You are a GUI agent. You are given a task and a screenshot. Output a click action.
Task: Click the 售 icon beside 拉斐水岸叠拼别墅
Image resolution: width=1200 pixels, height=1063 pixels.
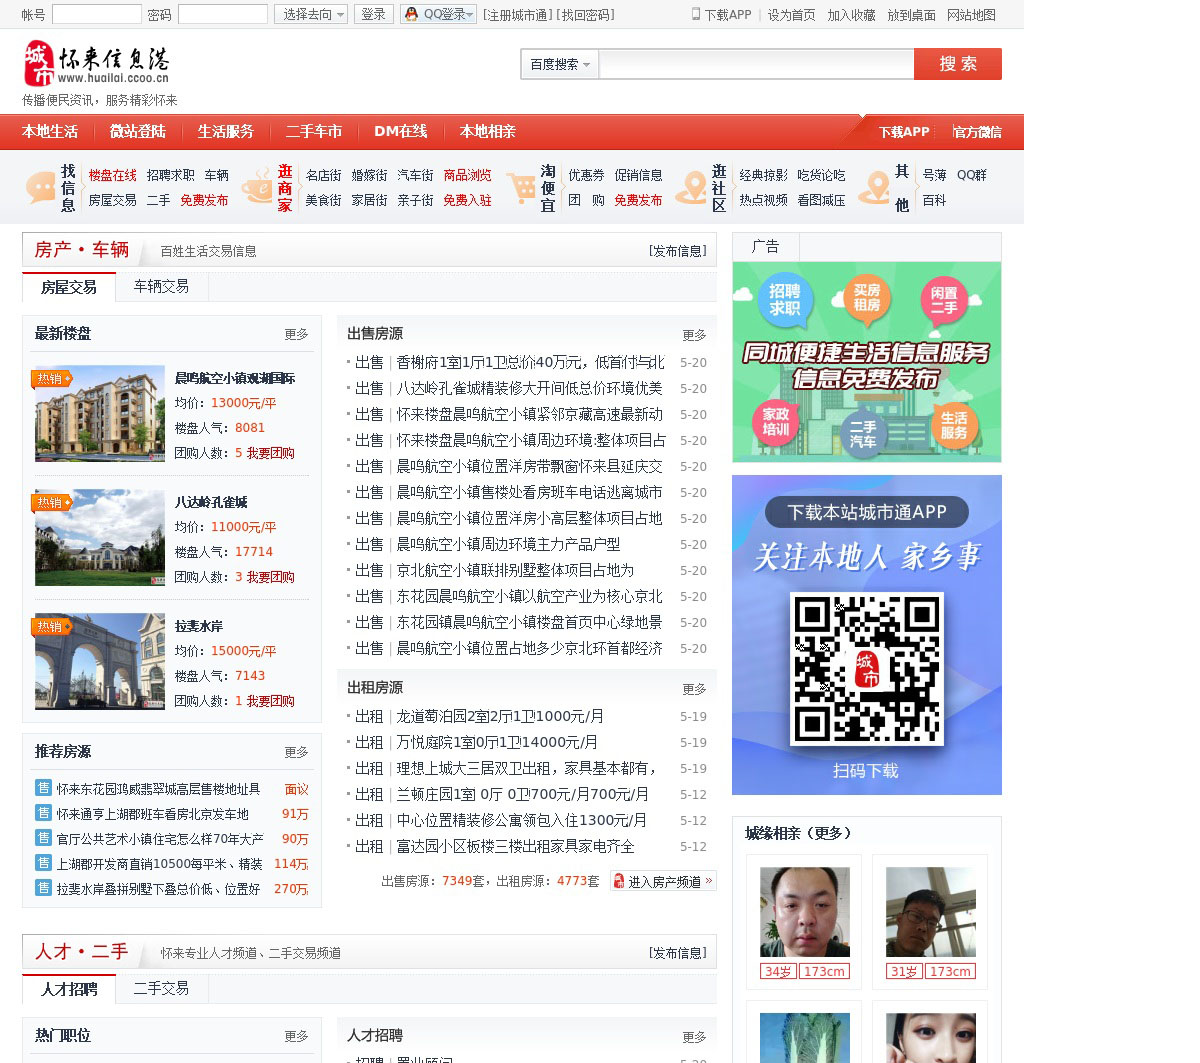pos(43,888)
